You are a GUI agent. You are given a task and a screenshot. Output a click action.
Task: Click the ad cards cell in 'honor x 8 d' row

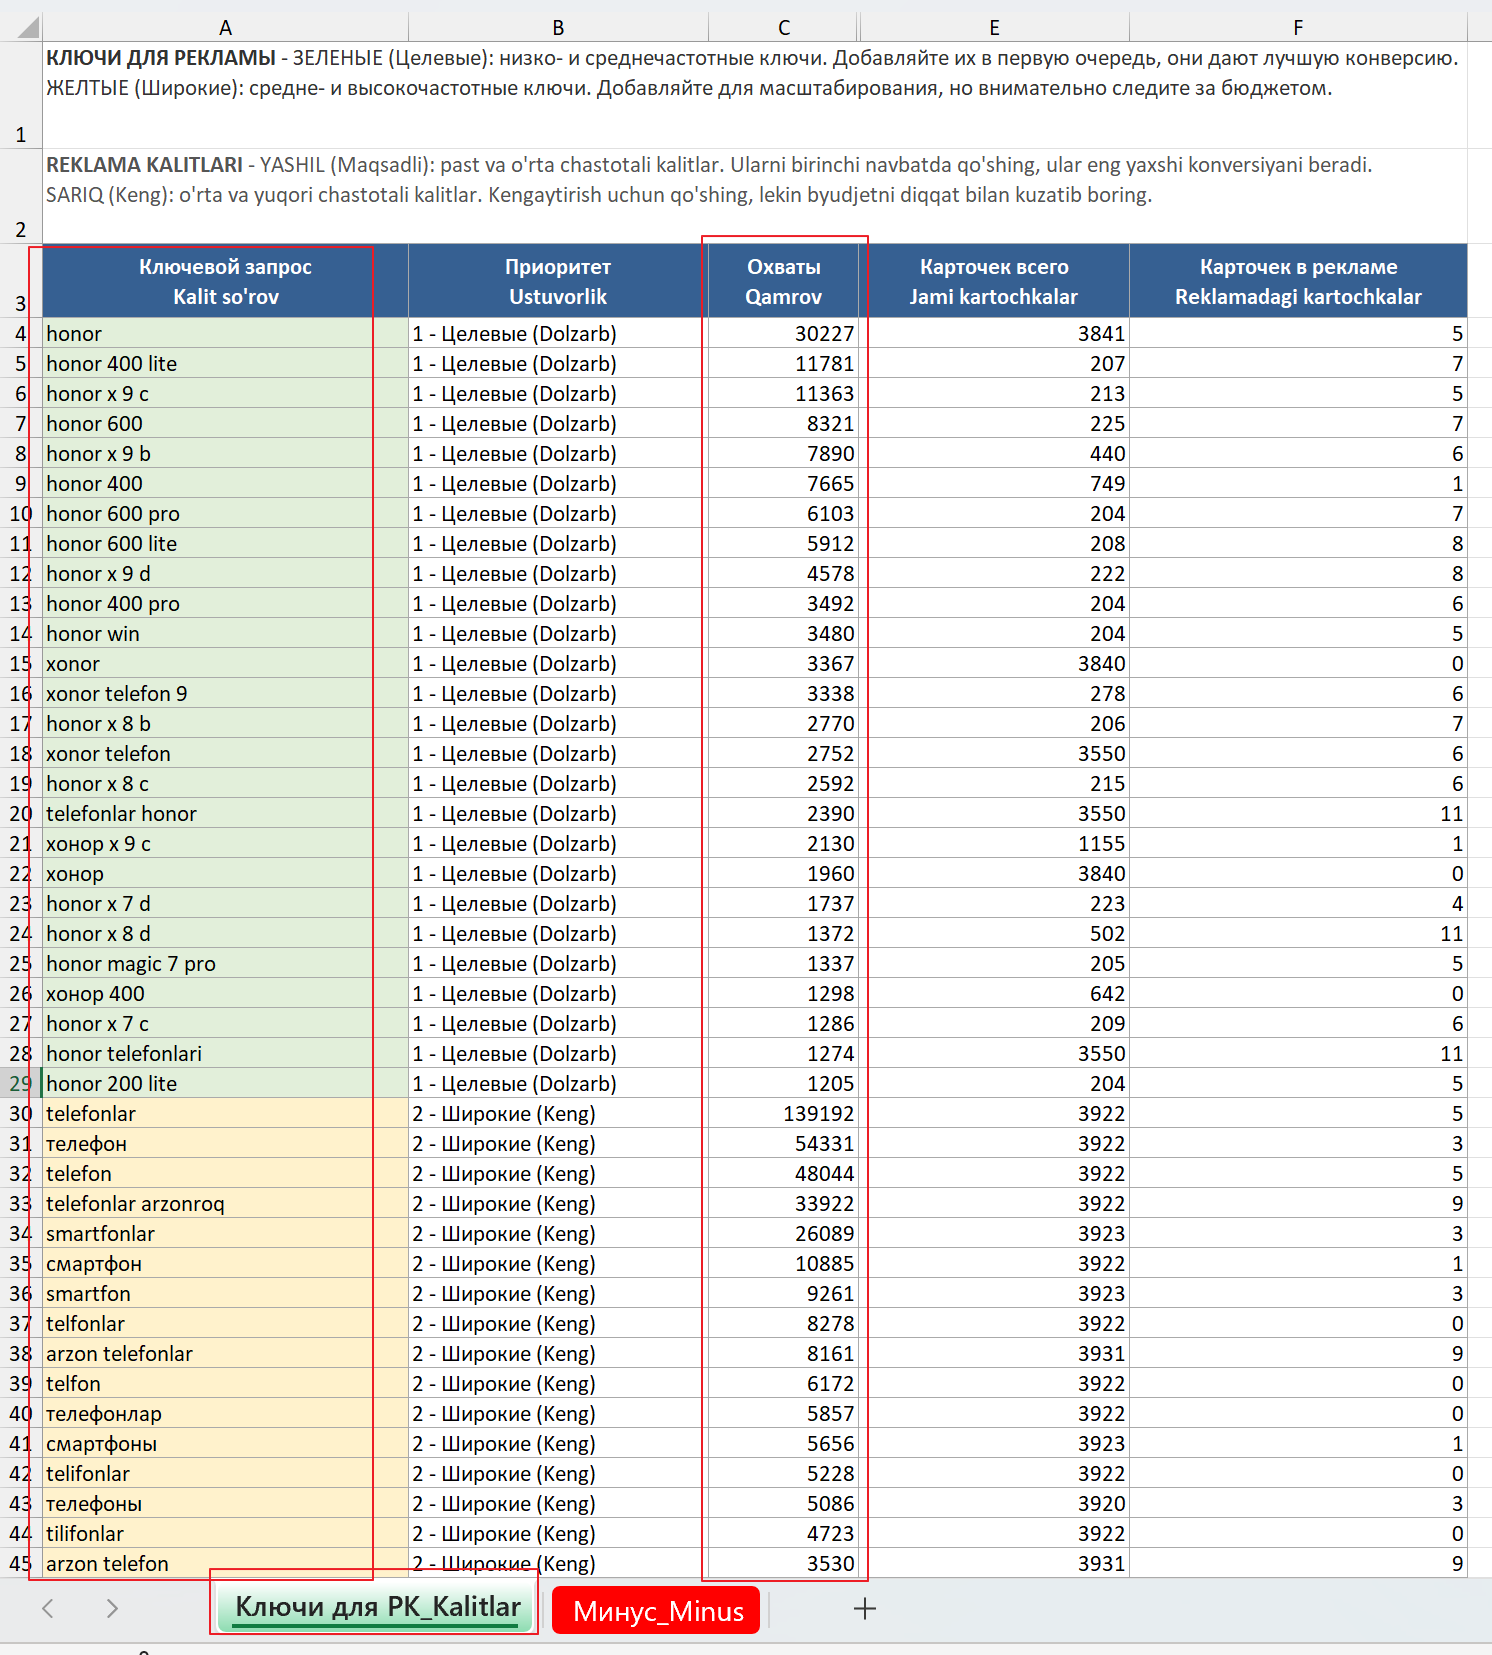coord(1298,933)
